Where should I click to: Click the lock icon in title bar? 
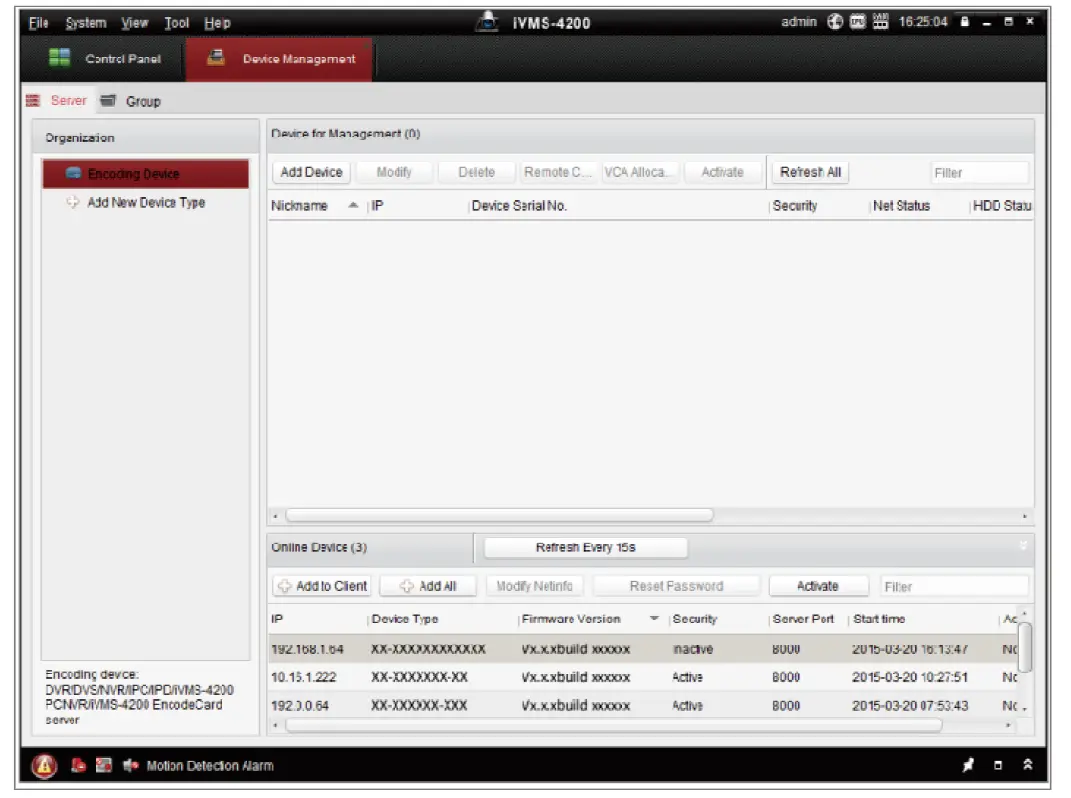pyautogui.click(x=966, y=22)
